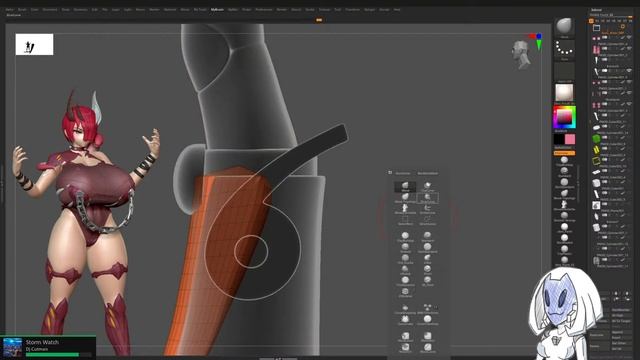Open the current brush thumbnail at top of right shelf
Screen dimensions: 640x360
point(564,27)
